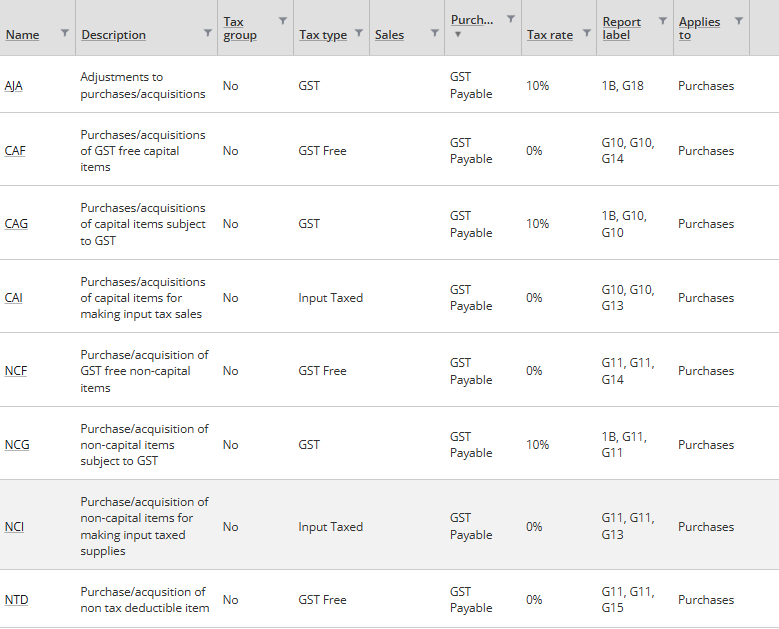
Task: Open the Description column filter
Action: click(x=208, y=33)
